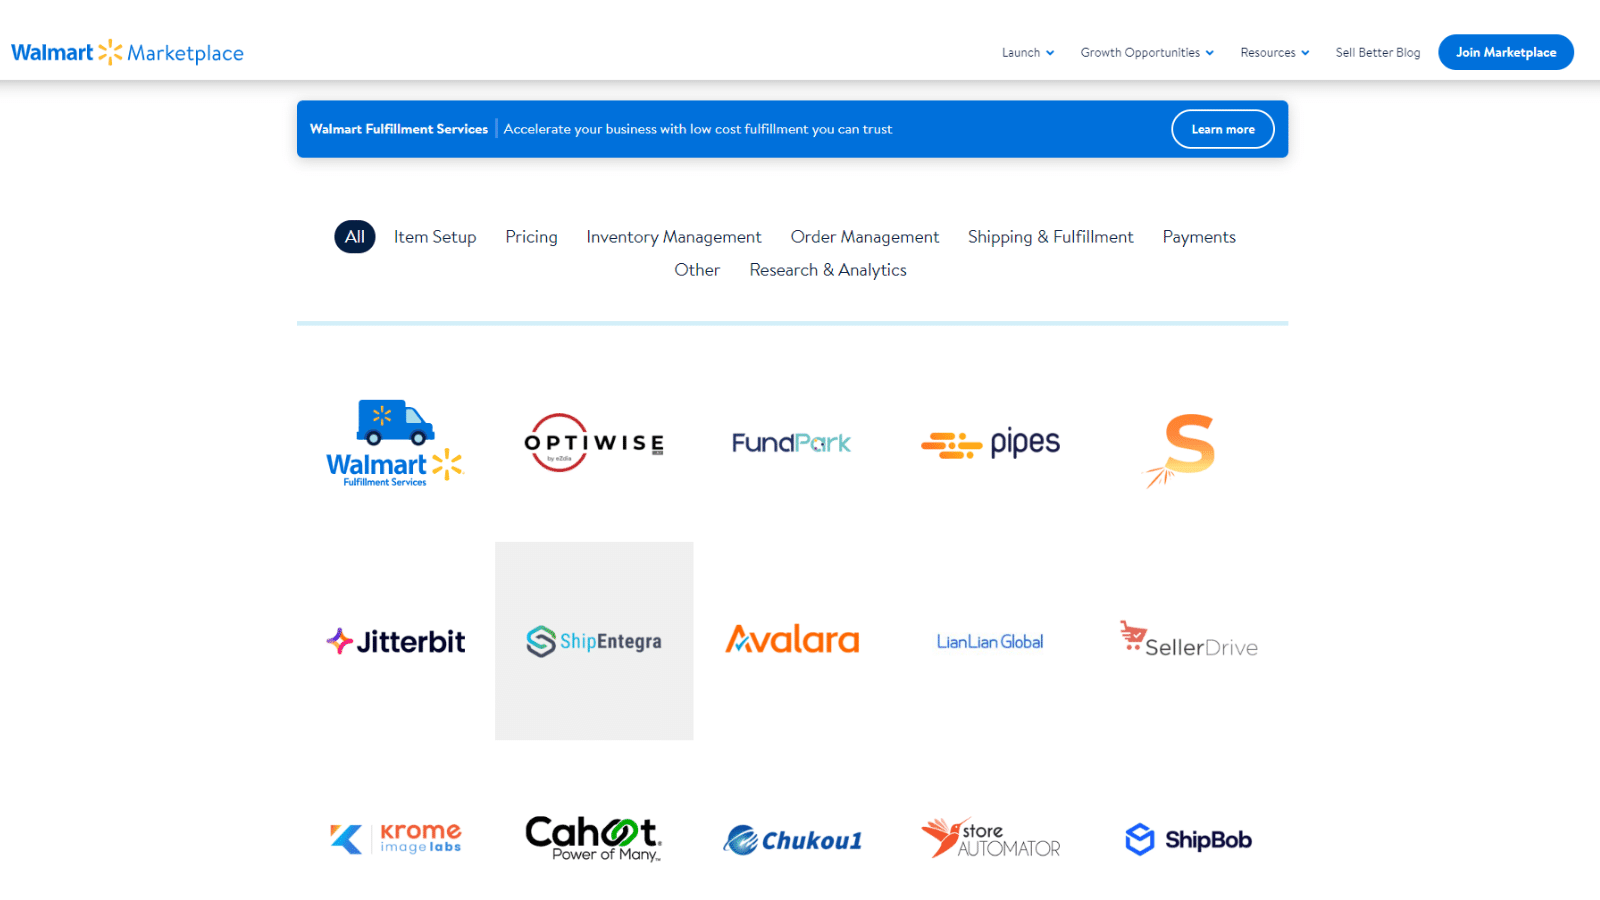Expand the Growth Opportunities dropdown
Viewport: 1600px width, 900px height.
1147,53
